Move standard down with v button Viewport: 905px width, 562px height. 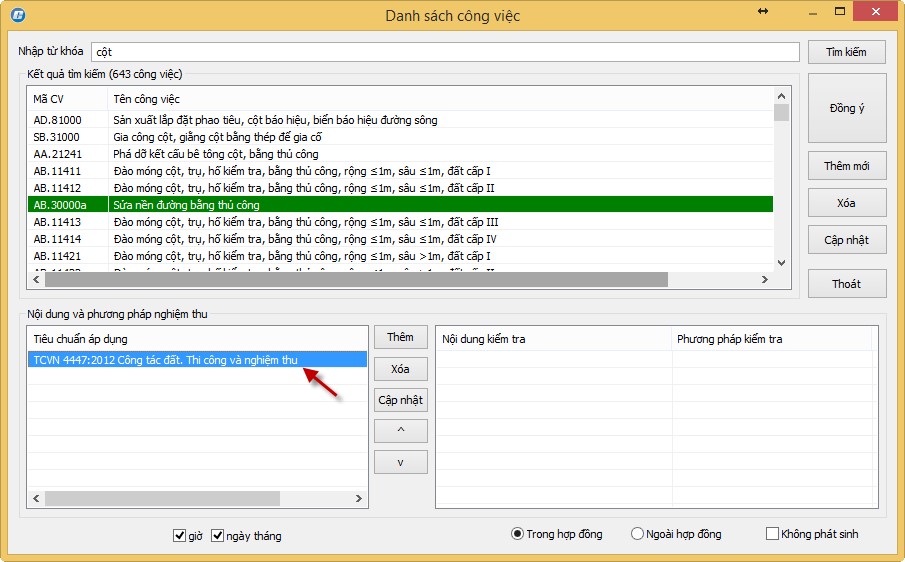point(400,463)
